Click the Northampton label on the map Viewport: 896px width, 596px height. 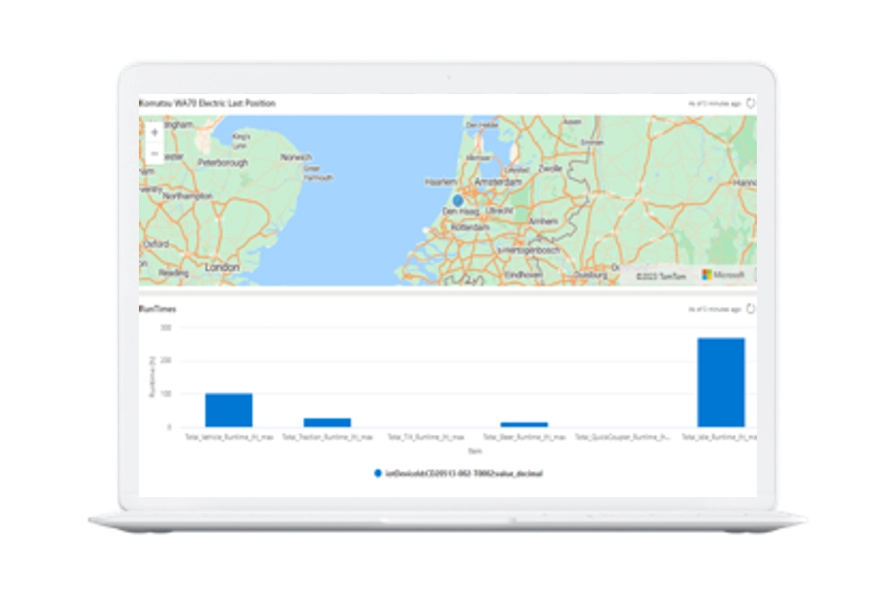tap(187, 195)
